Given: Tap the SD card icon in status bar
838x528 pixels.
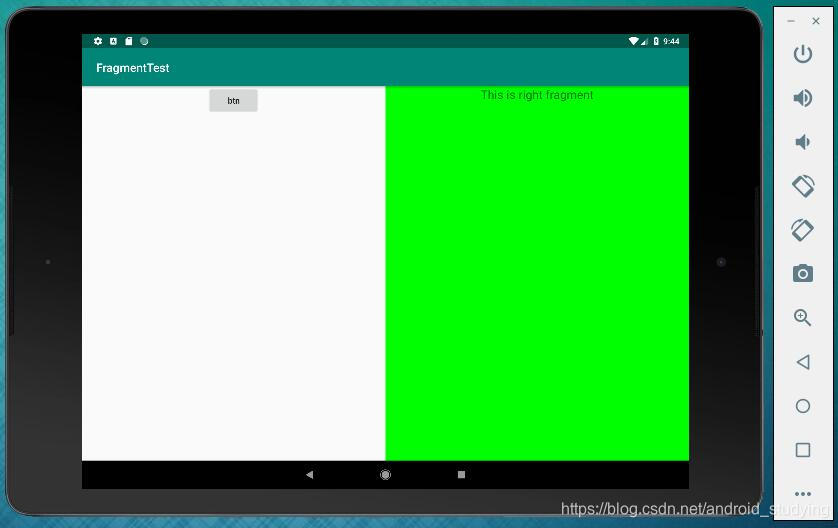Looking at the screenshot, I should tap(129, 41).
